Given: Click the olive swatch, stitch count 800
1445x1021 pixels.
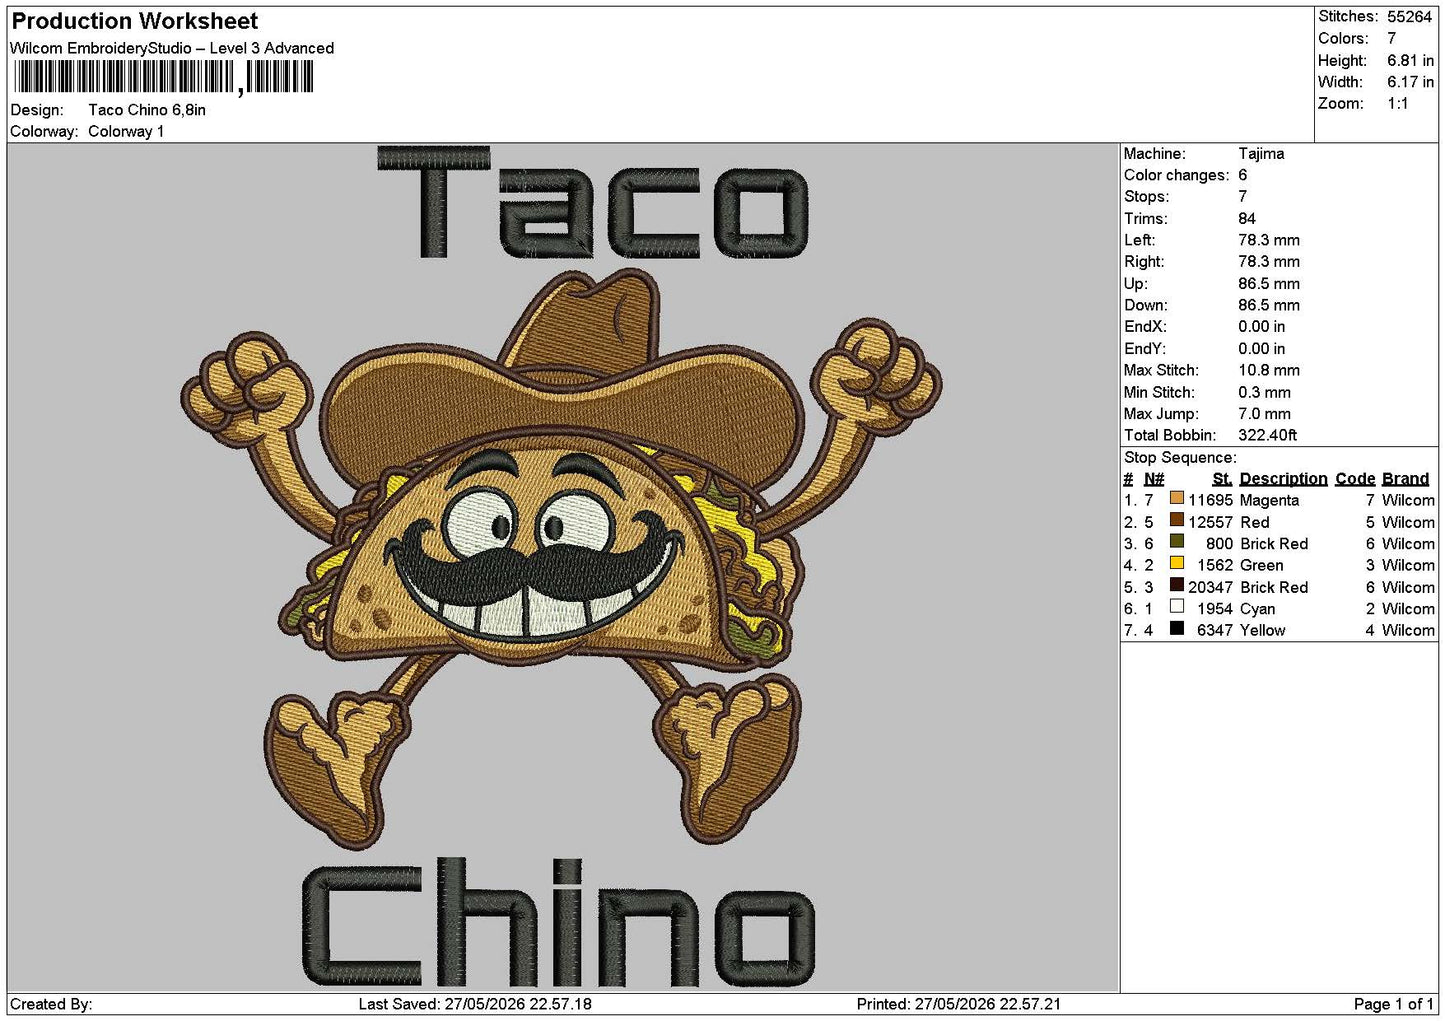Looking at the screenshot, I should (x=1177, y=542).
